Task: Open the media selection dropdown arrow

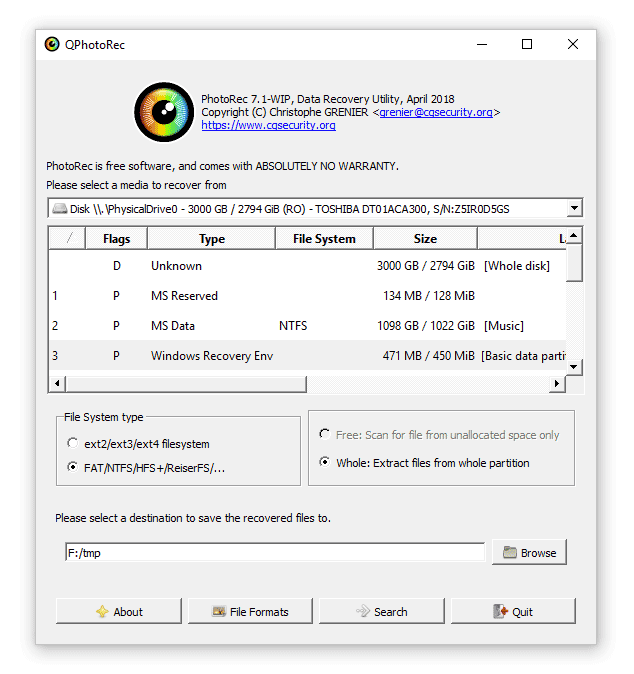Action: [x=574, y=208]
